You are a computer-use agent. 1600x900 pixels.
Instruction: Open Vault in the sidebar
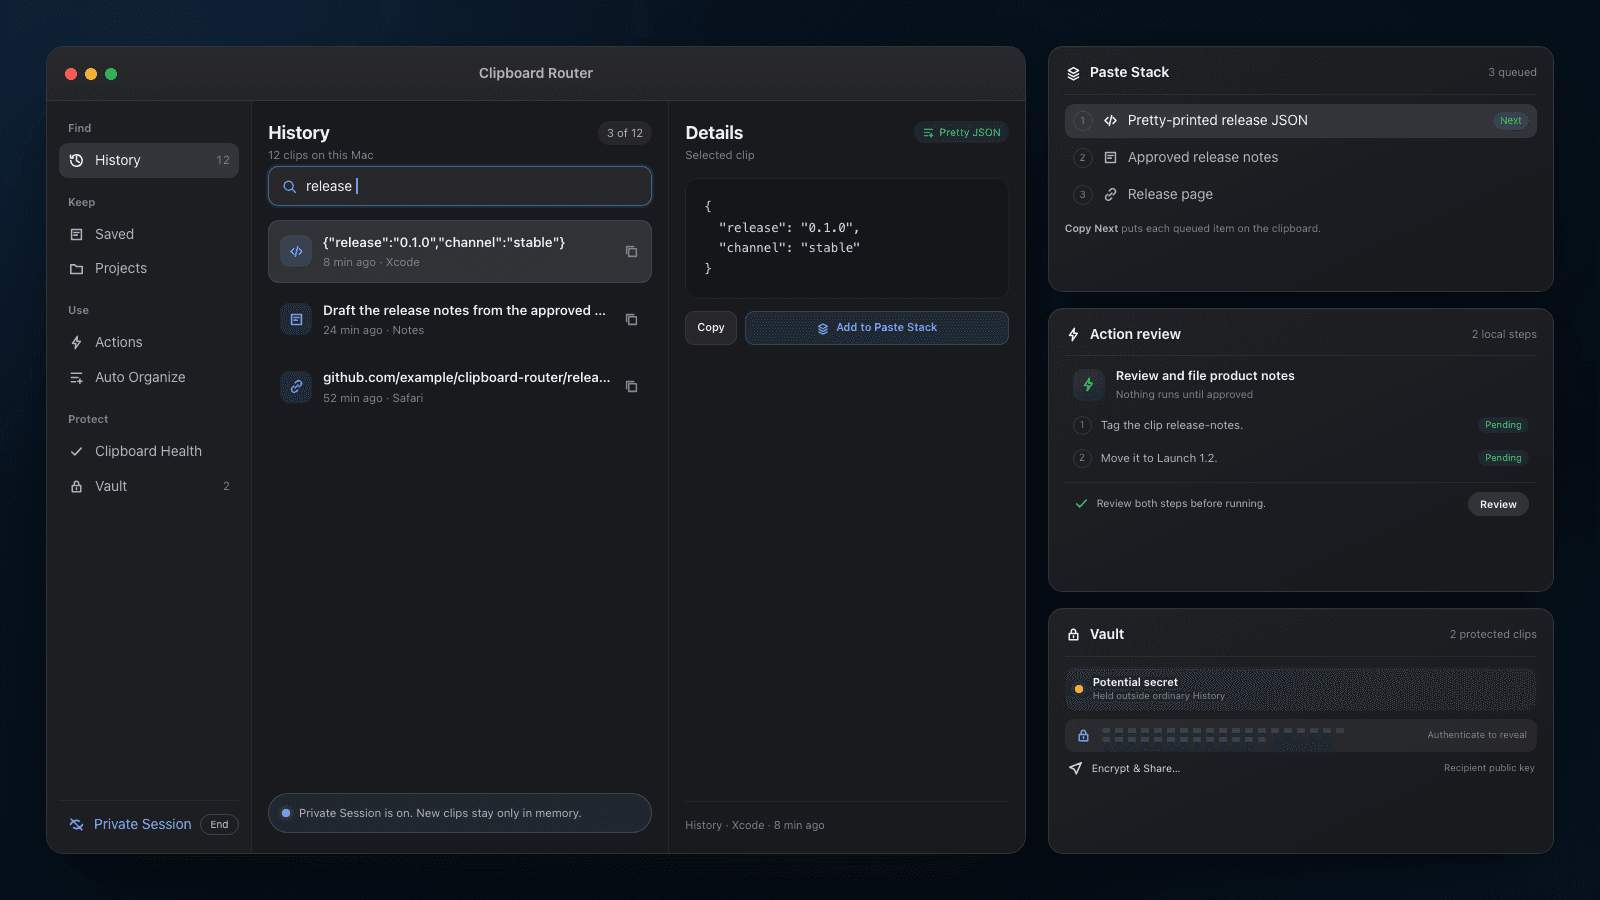coord(149,486)
